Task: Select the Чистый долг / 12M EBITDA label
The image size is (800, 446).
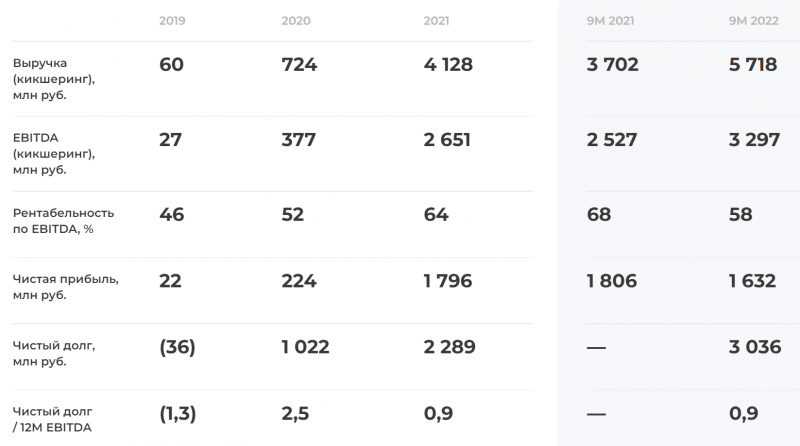Action: click(53, 419)
